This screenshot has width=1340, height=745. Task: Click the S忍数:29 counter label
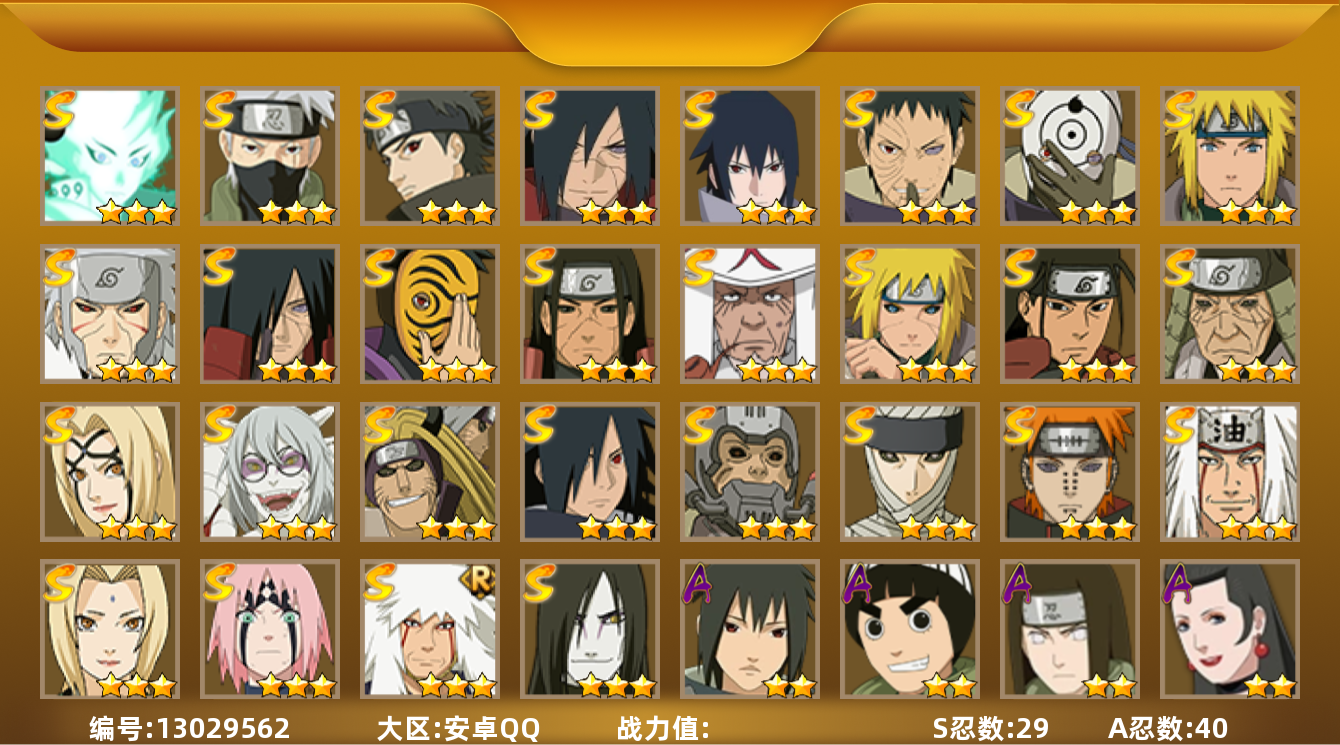click(991, 728)
